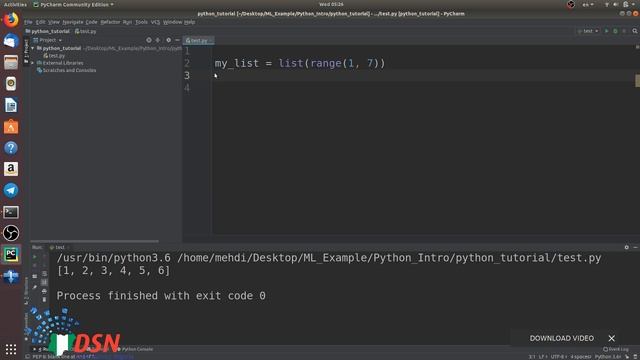Open LibreOffice Writer from the dock
Viewport: 640px width, 360px height.
(x=11, y=105)
